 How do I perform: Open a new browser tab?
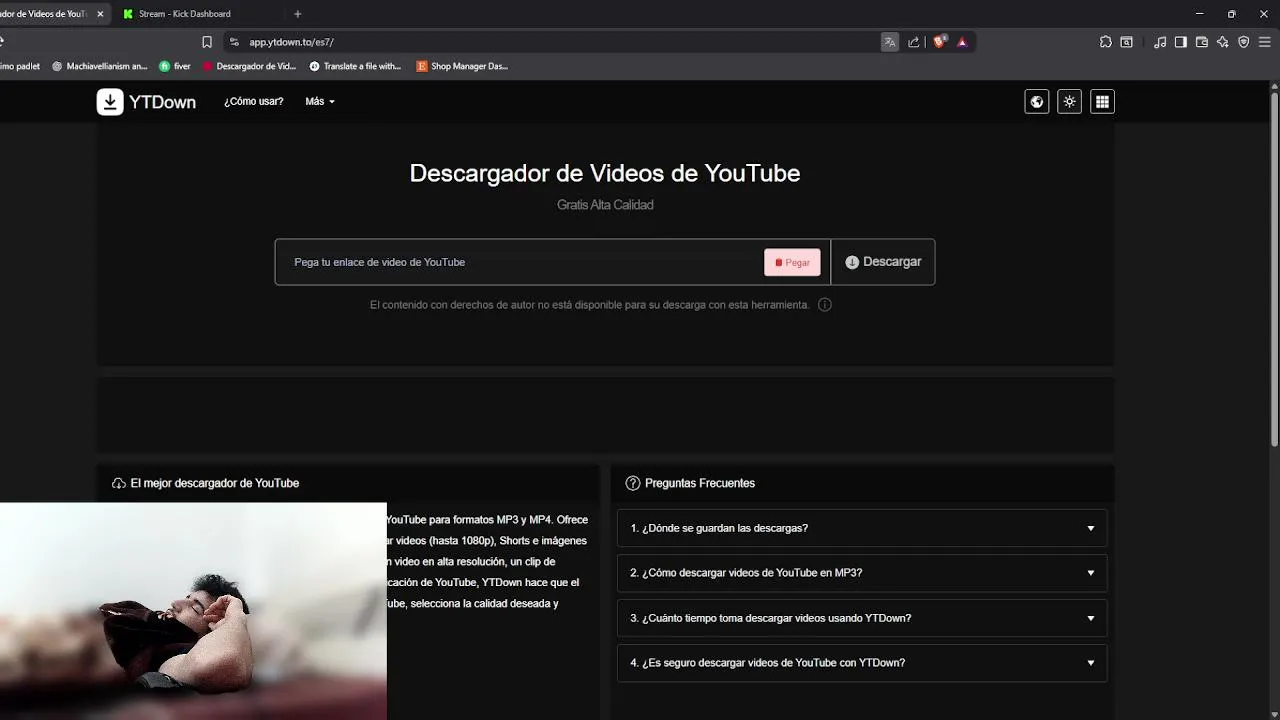click(x=297, y=14)
